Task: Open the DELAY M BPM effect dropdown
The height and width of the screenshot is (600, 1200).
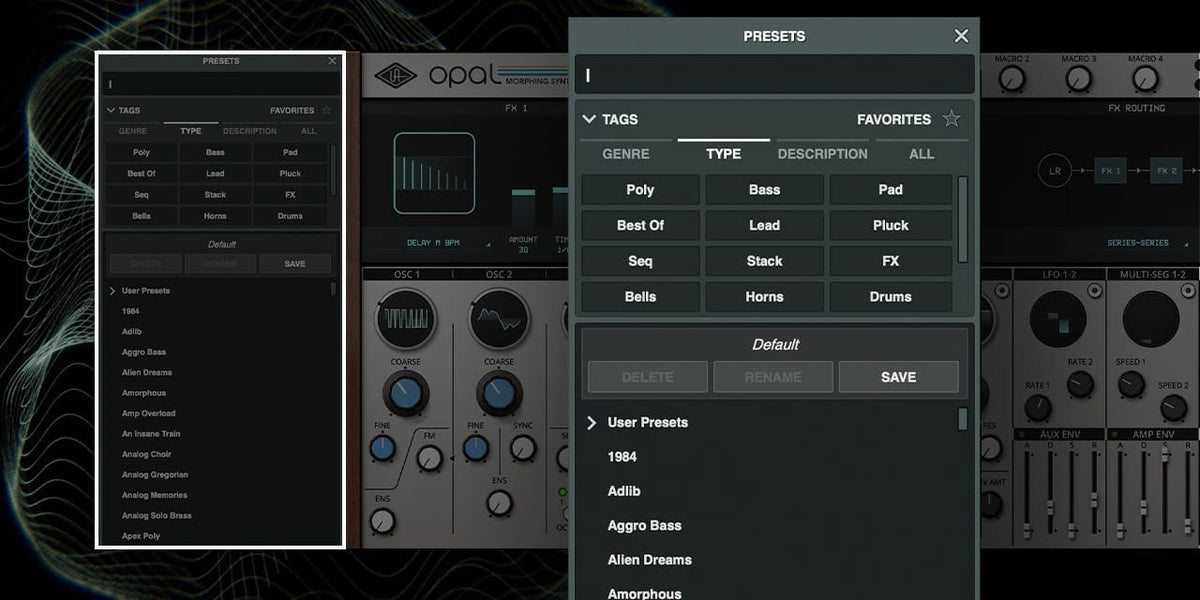Action: pyautogui.click(x=448, y=243)
